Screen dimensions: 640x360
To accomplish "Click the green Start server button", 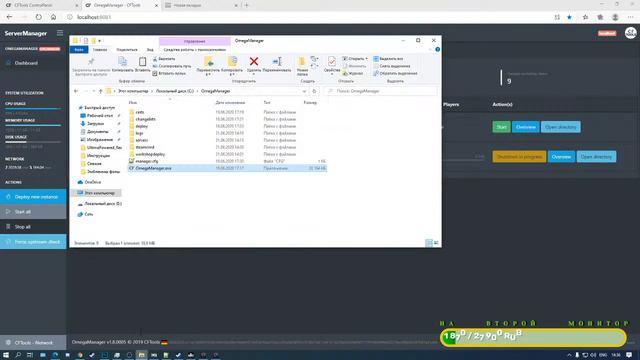I will point(501,127).
